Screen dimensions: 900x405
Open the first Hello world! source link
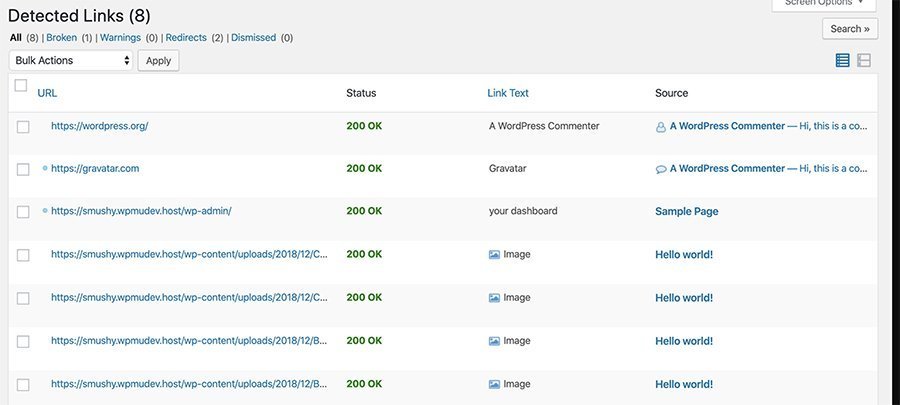[684, 254]
